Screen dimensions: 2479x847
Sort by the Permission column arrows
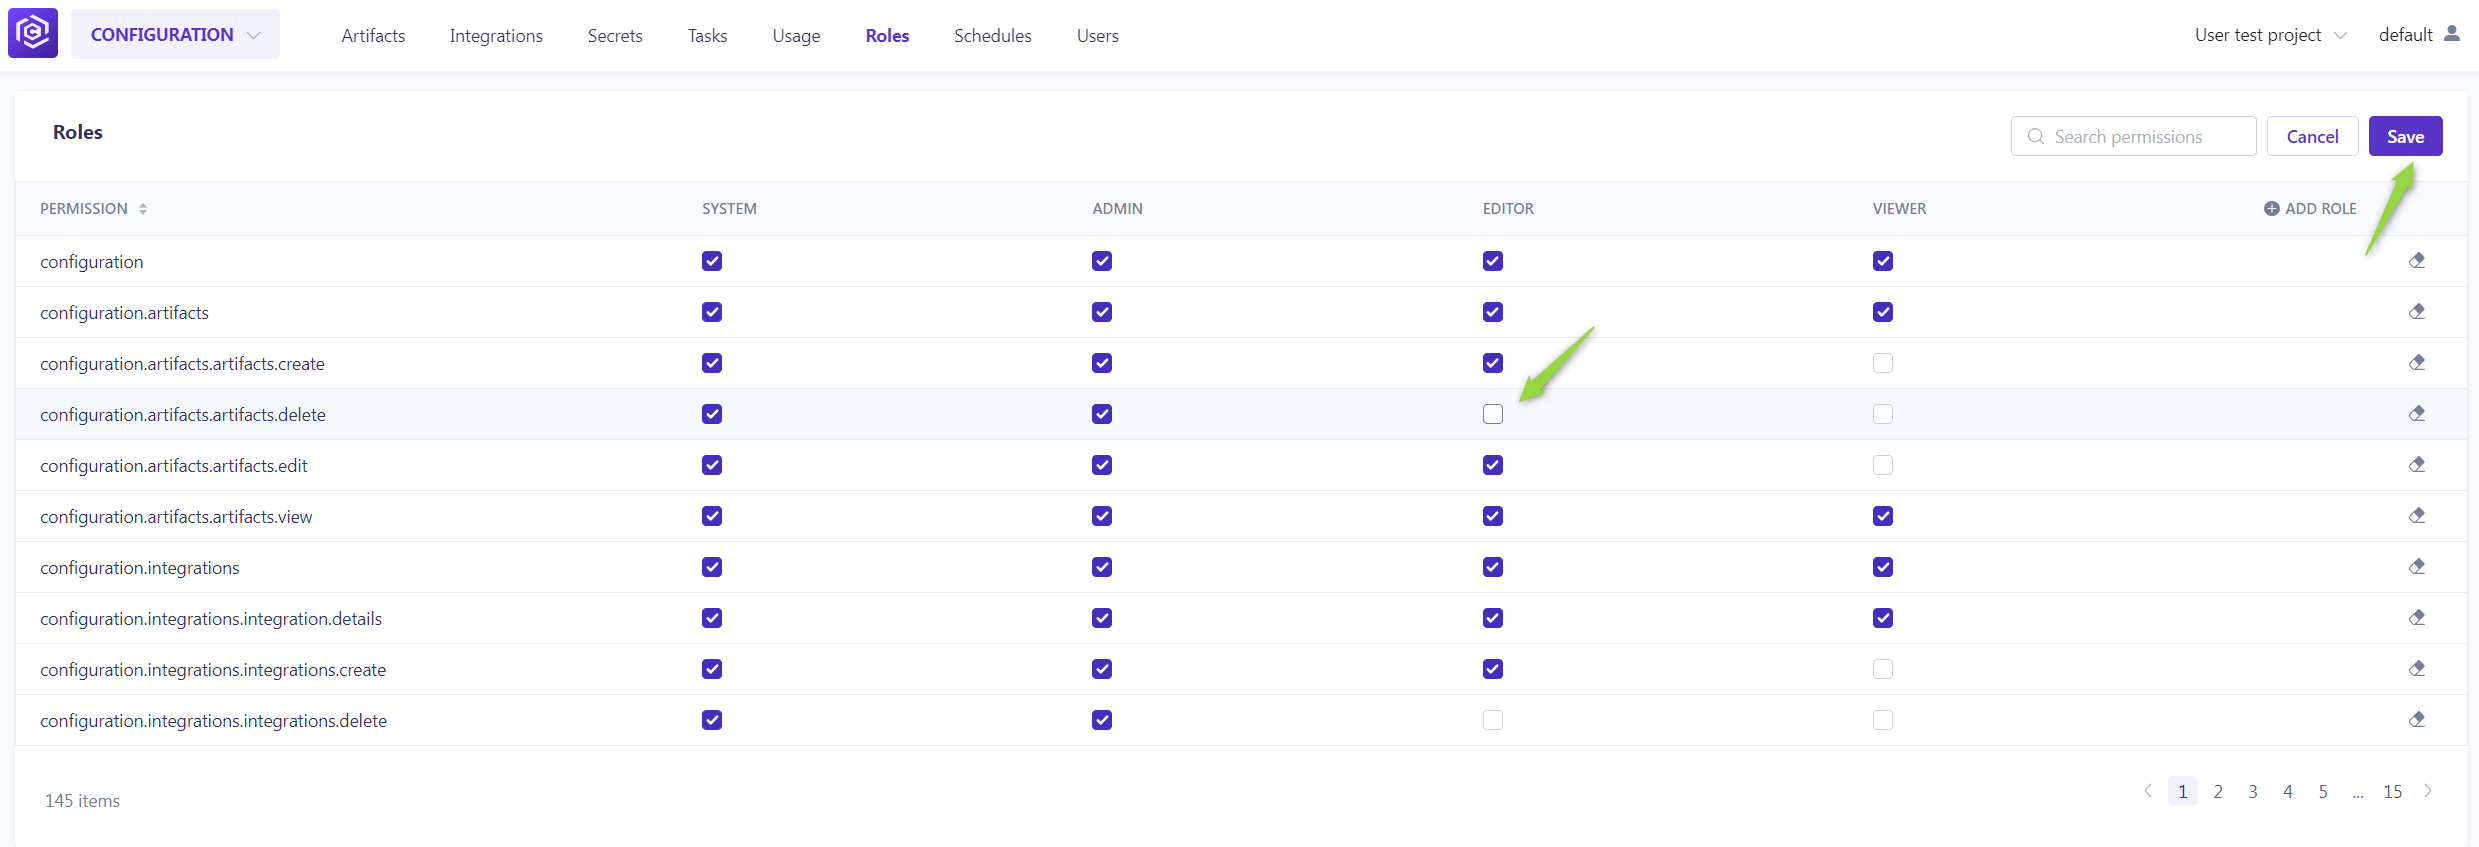click(143, 209)
